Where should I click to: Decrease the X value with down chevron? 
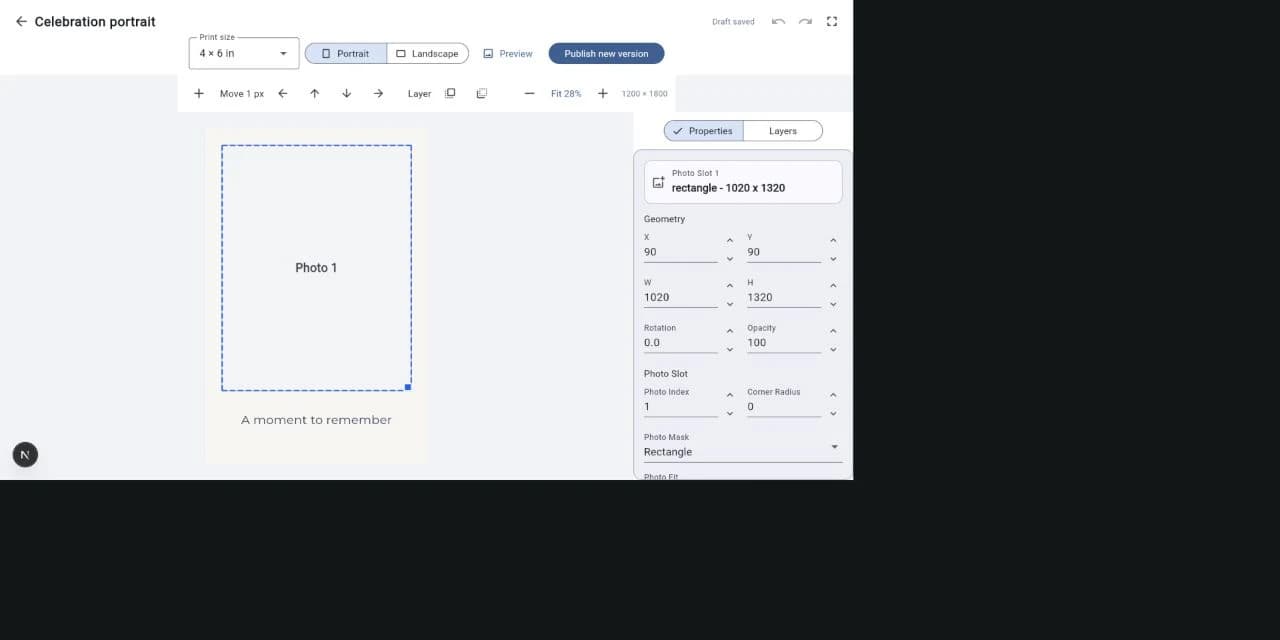point(730,259)
